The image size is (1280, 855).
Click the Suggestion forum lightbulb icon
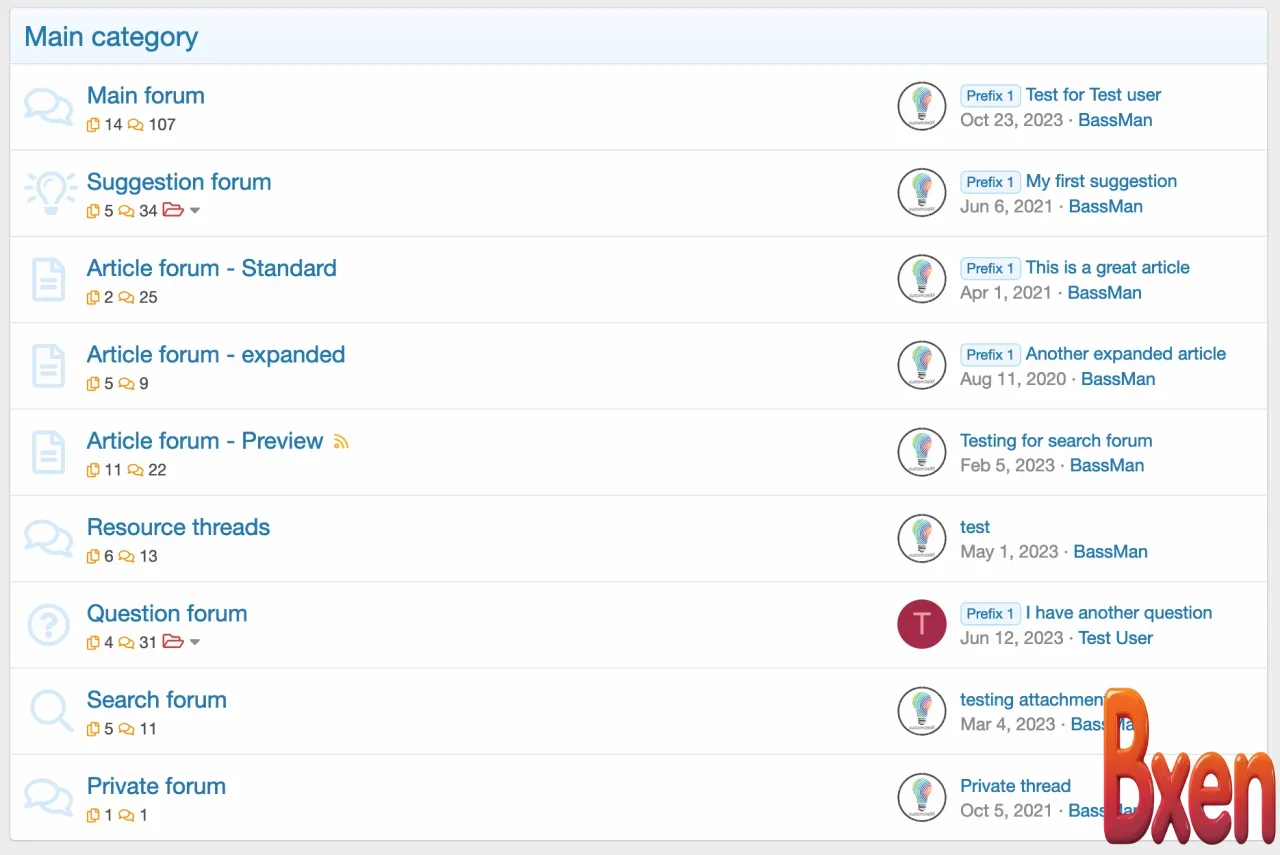click(49, 192)
